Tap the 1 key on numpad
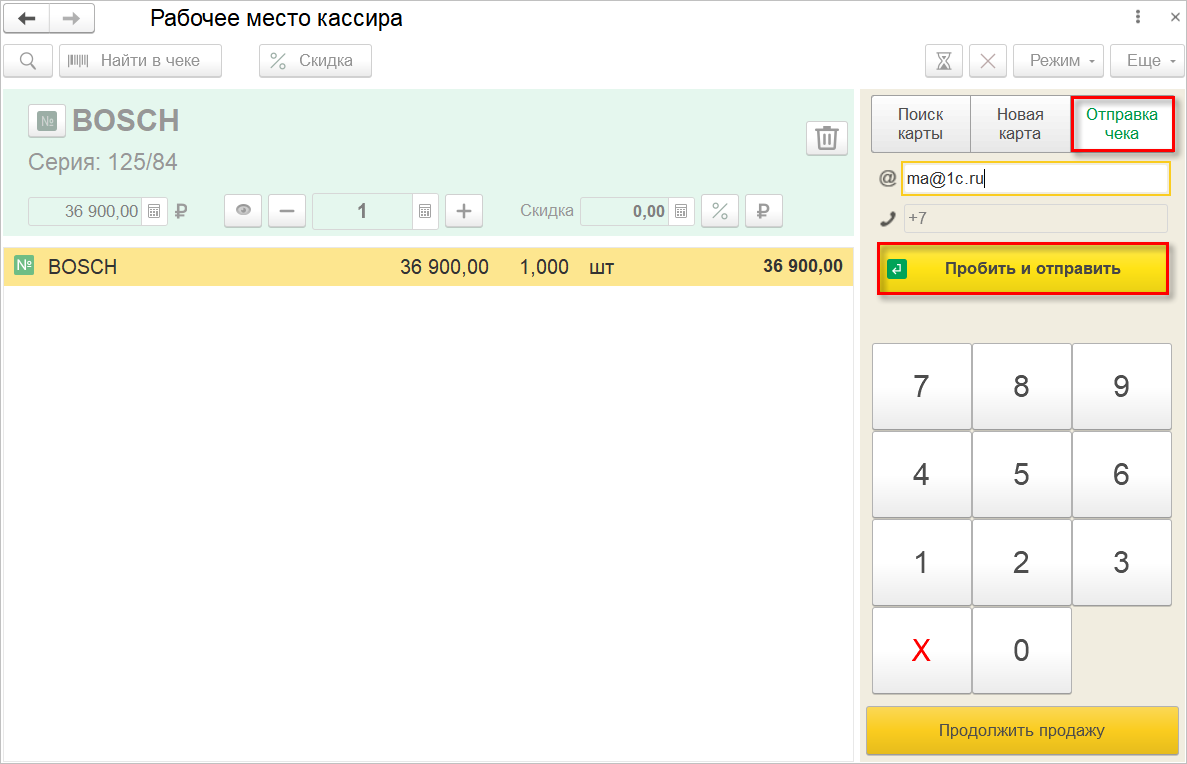The height and width of the screenshot is (764, 1187). [921, 562]
